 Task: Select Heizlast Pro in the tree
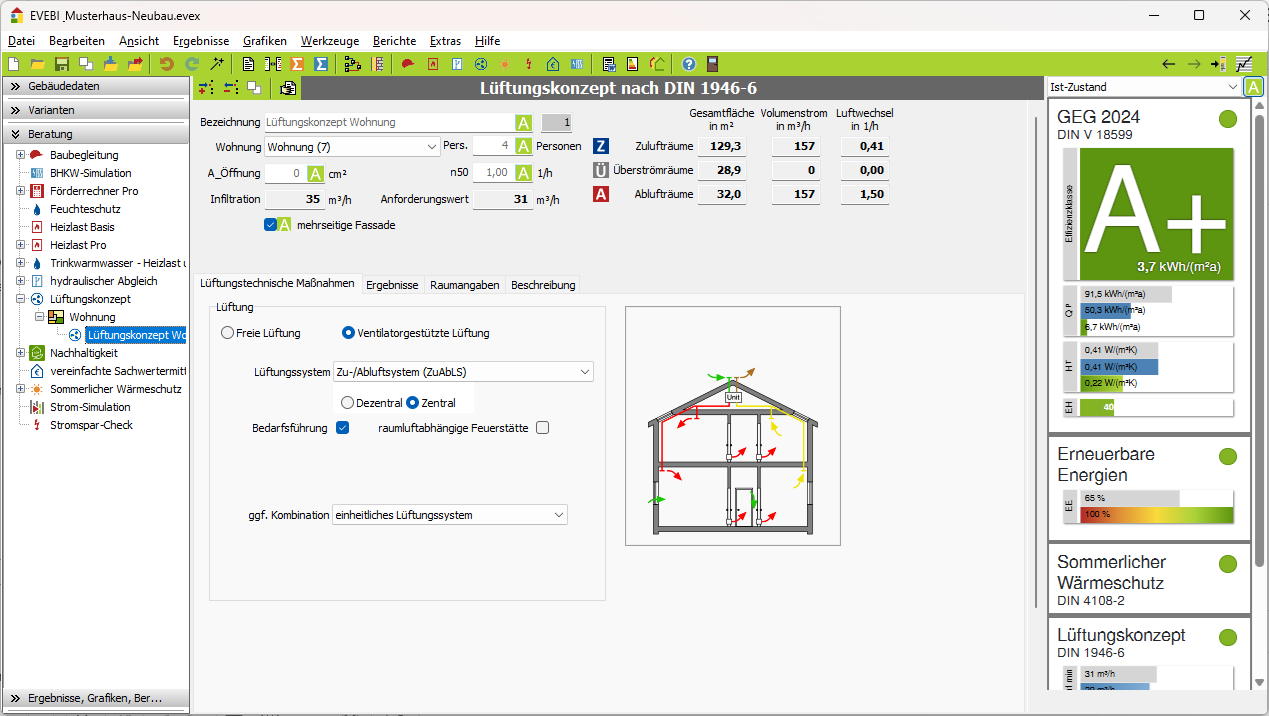[x=78, y=245]
